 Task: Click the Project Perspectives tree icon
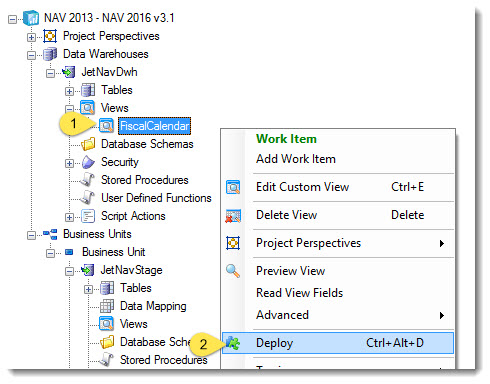[x=50, y=36]
